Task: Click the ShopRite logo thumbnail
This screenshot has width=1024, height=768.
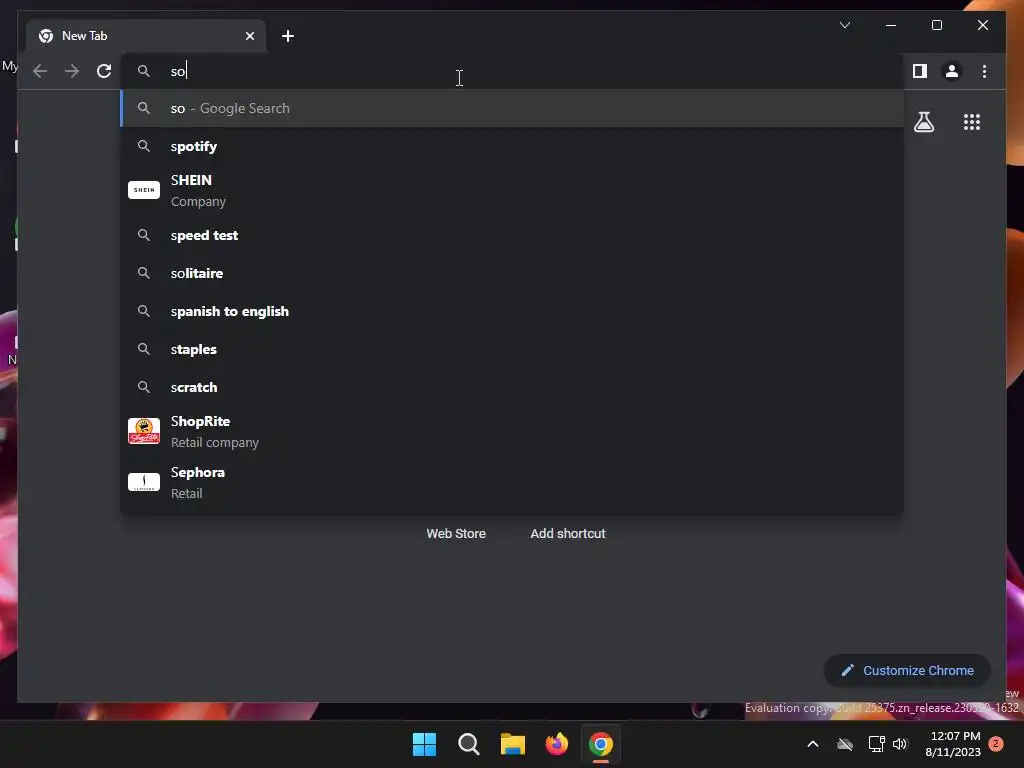Action: 144,431
